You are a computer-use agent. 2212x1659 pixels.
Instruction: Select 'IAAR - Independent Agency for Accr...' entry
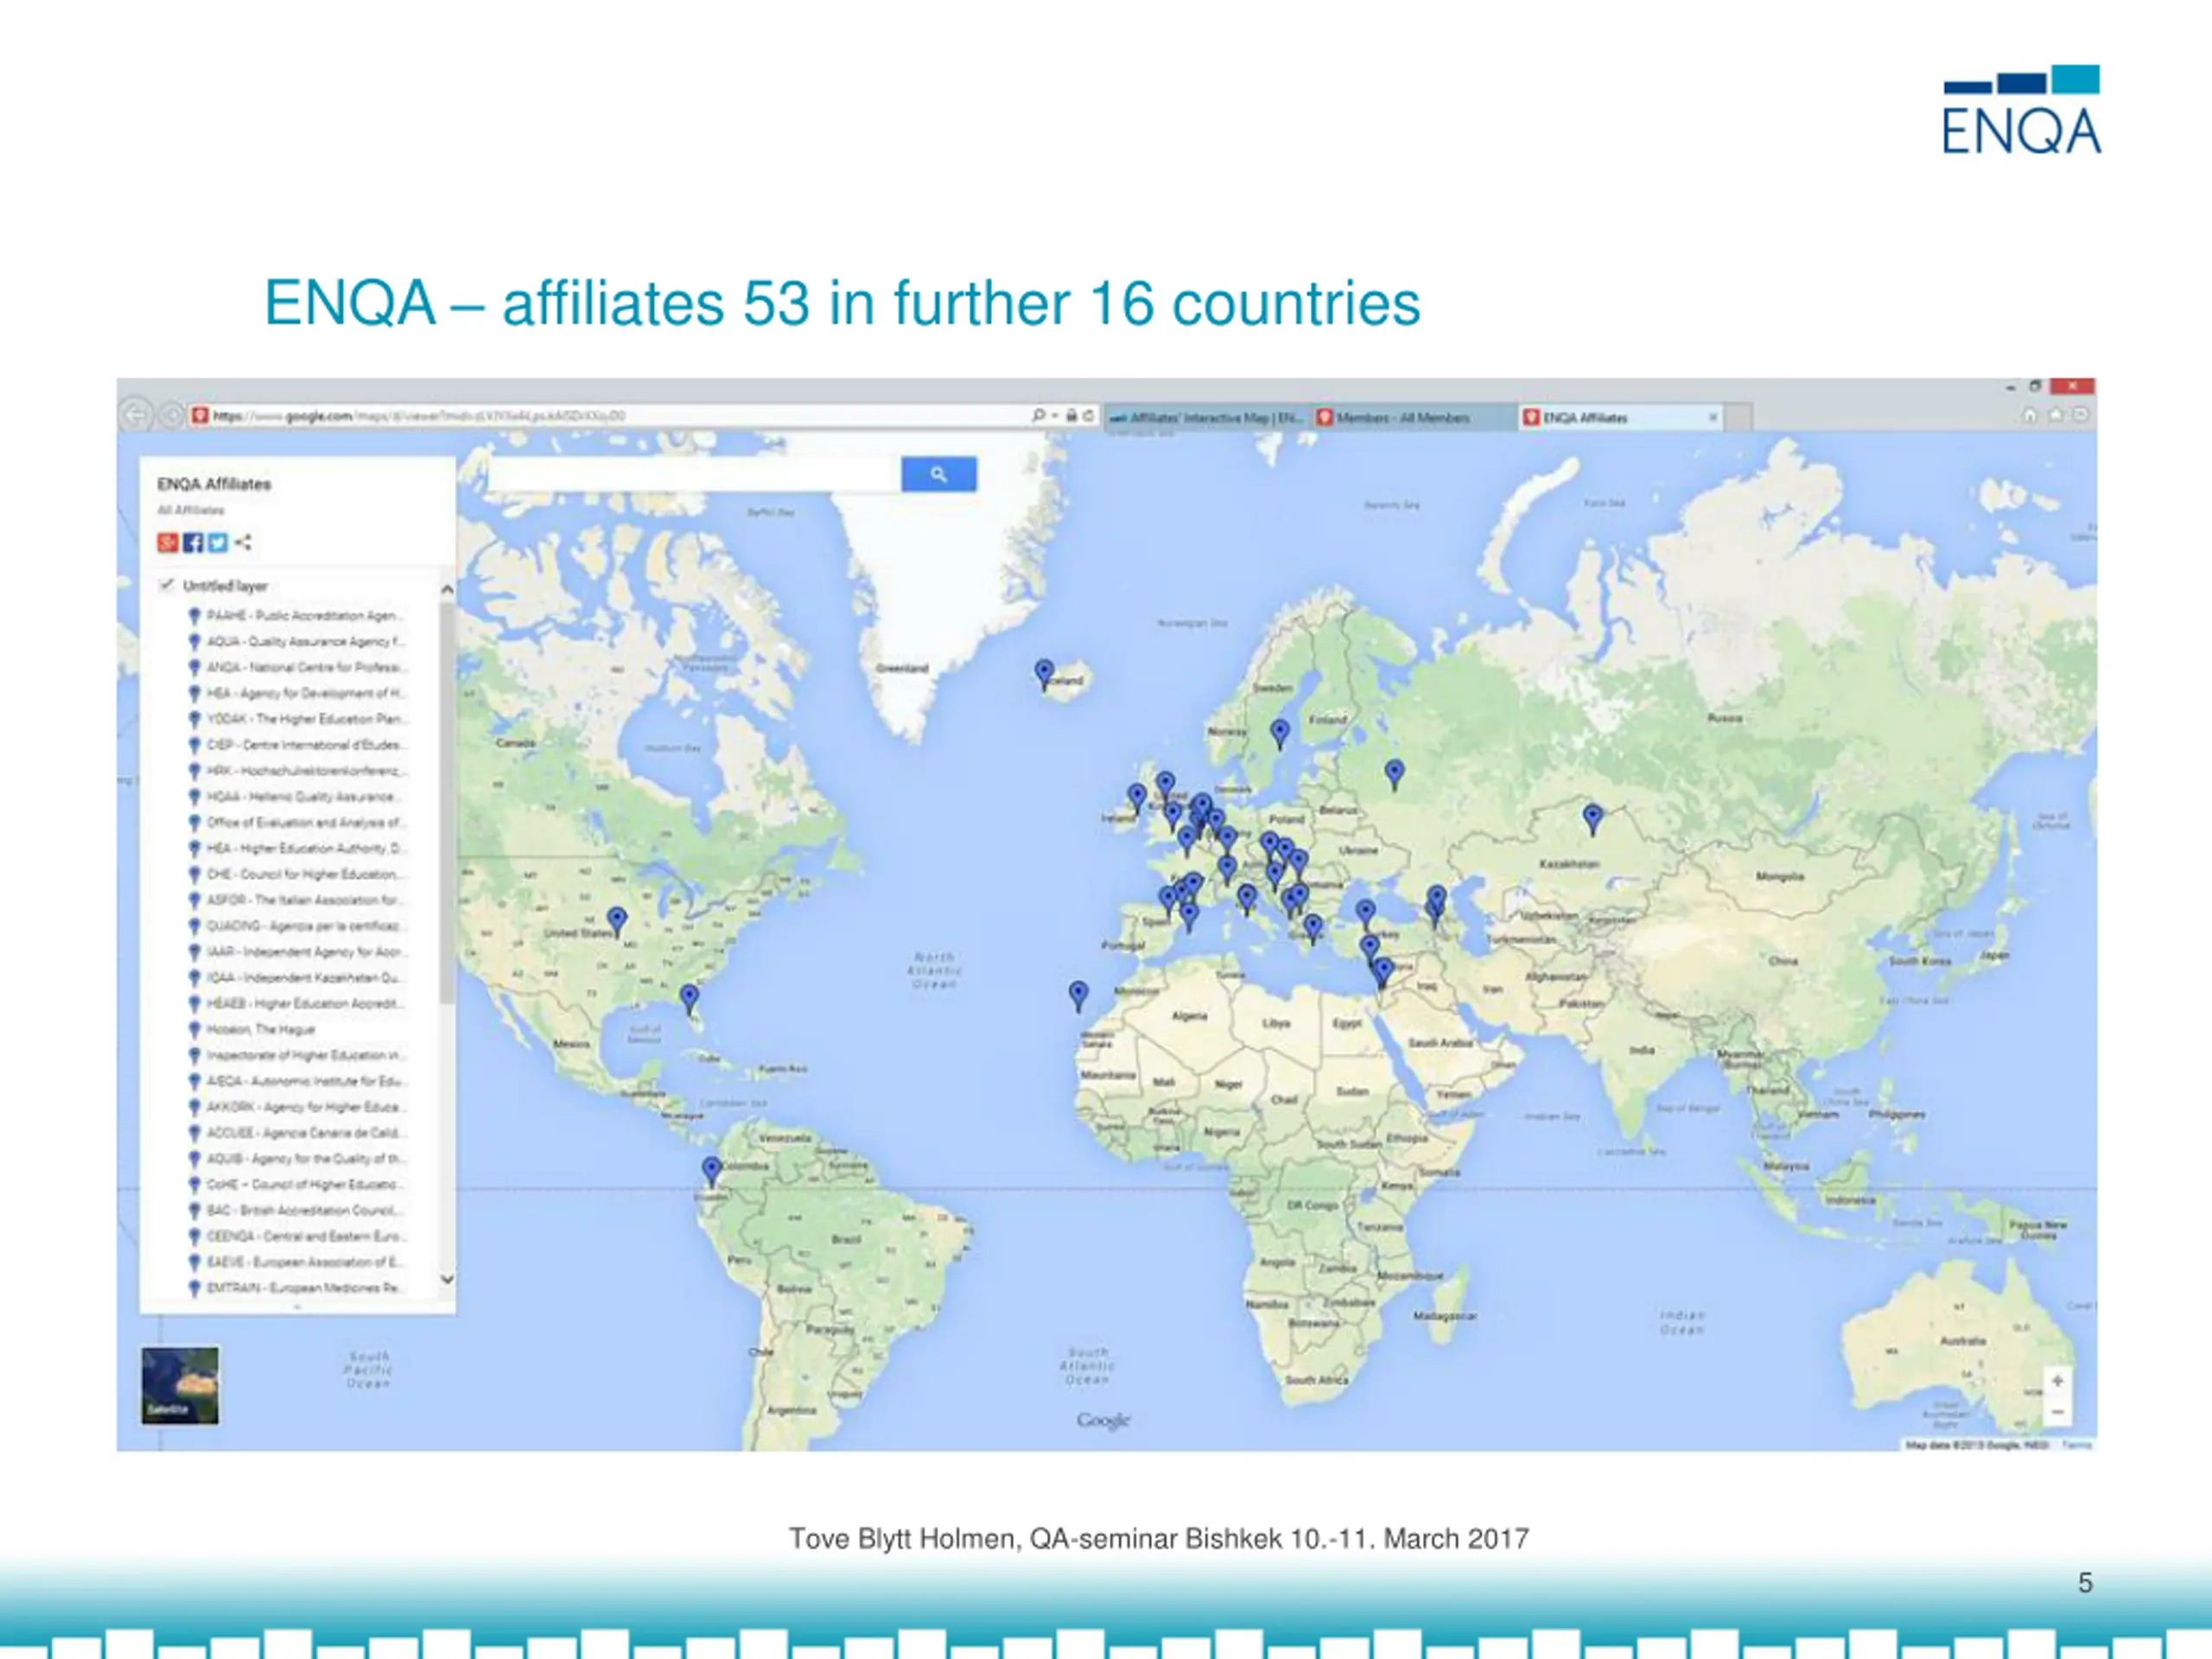(297, 952)
